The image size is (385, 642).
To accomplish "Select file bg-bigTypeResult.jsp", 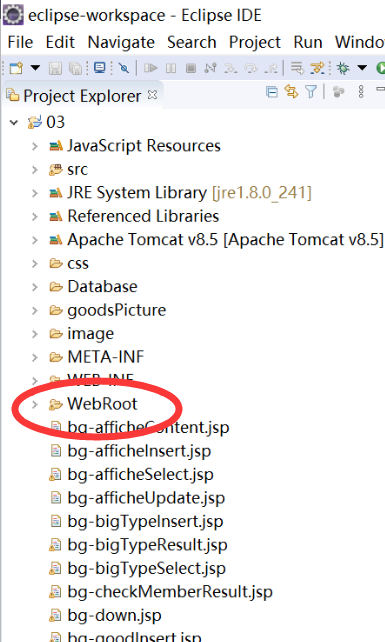I will tap(147, 545).
